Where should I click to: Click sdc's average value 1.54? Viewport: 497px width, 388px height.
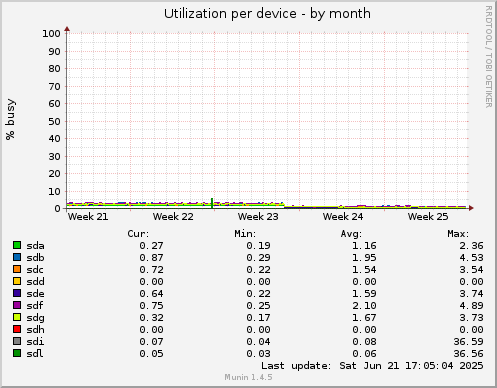click(364, 270)
